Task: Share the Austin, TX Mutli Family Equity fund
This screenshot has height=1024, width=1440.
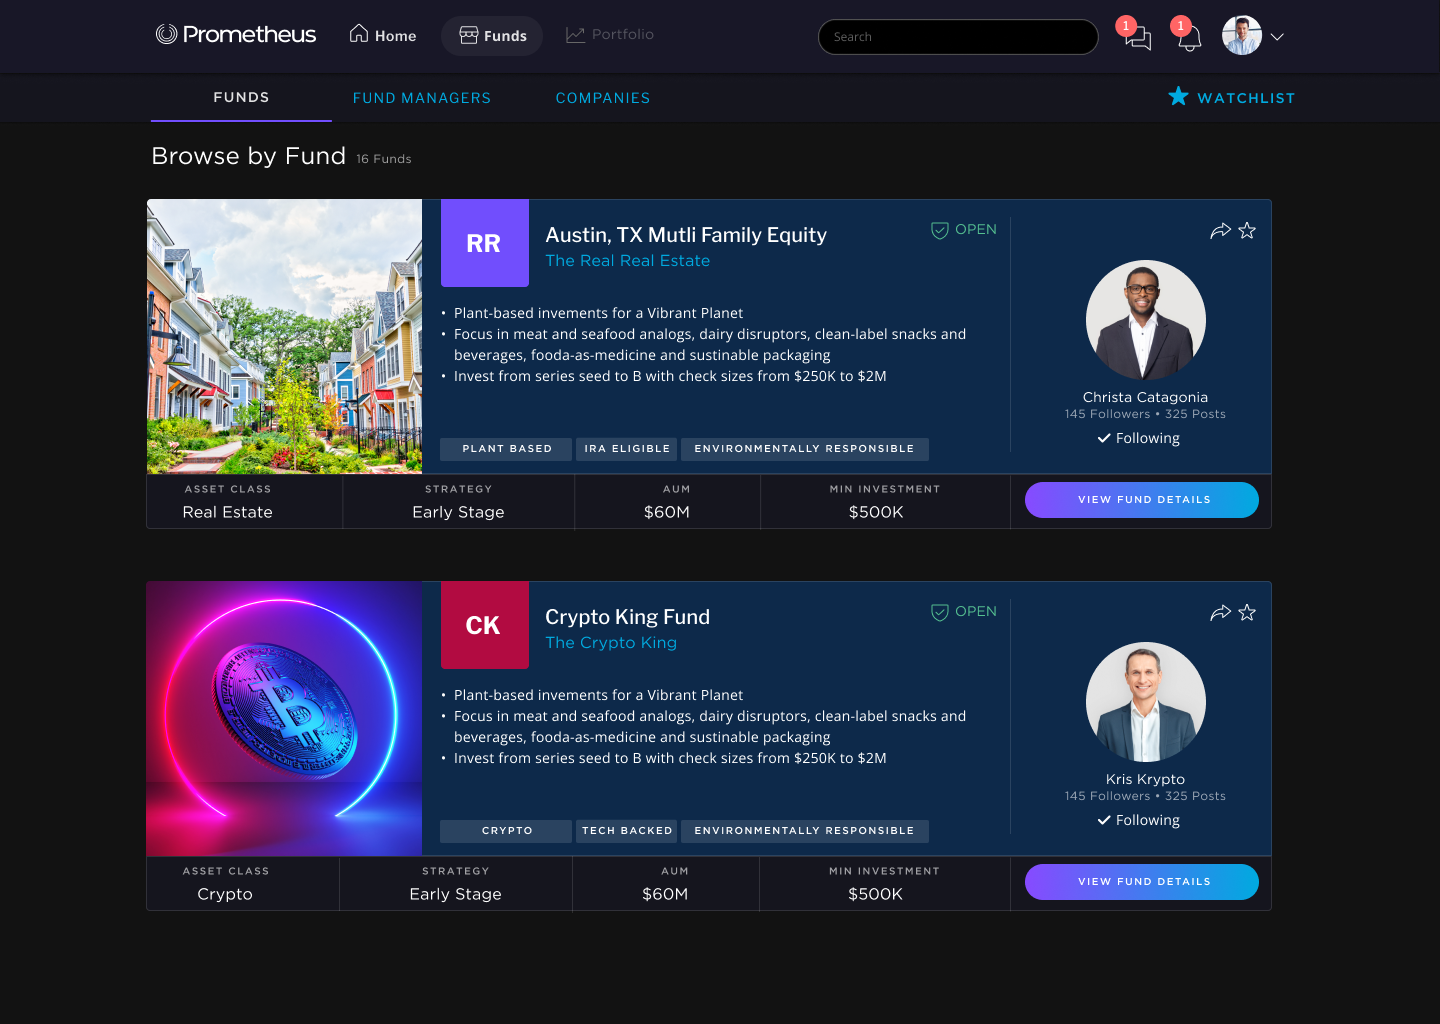Action: click(x=1220, y=231)
